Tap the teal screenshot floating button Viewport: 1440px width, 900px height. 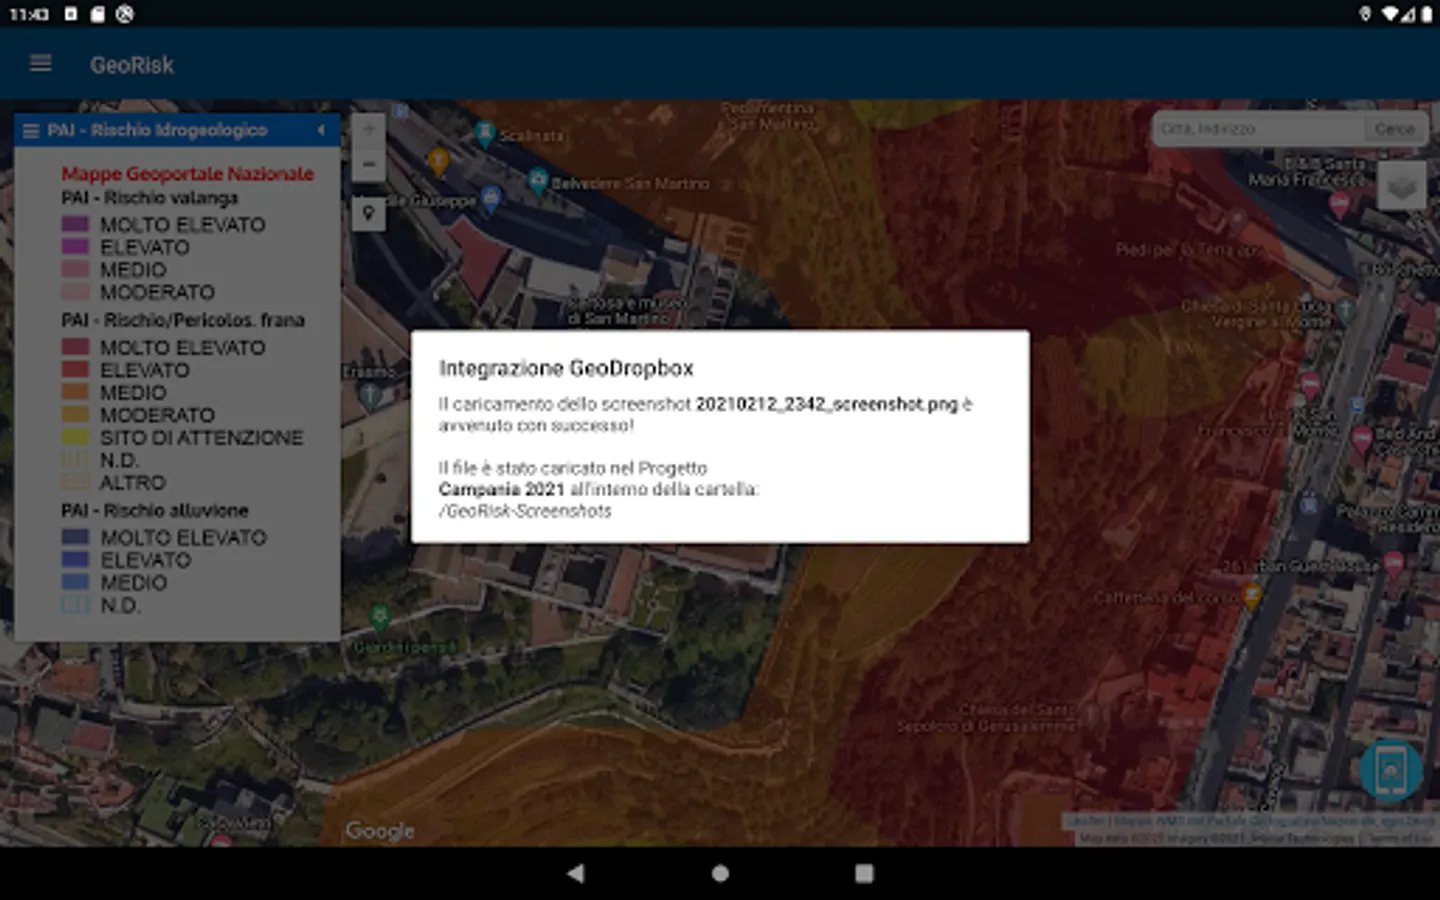[1391, 770]
